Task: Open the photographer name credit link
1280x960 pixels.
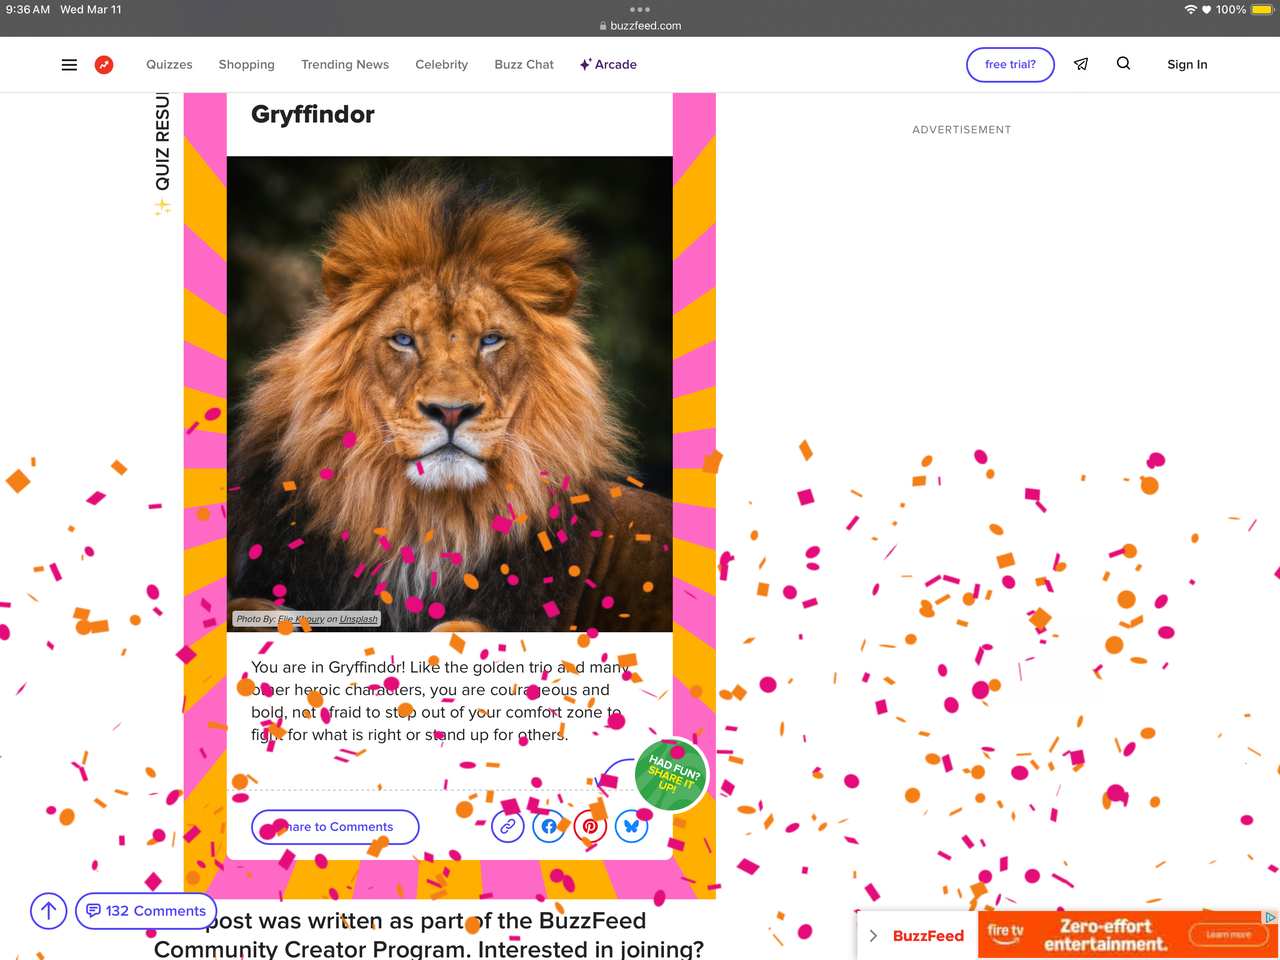Action: 301,619
